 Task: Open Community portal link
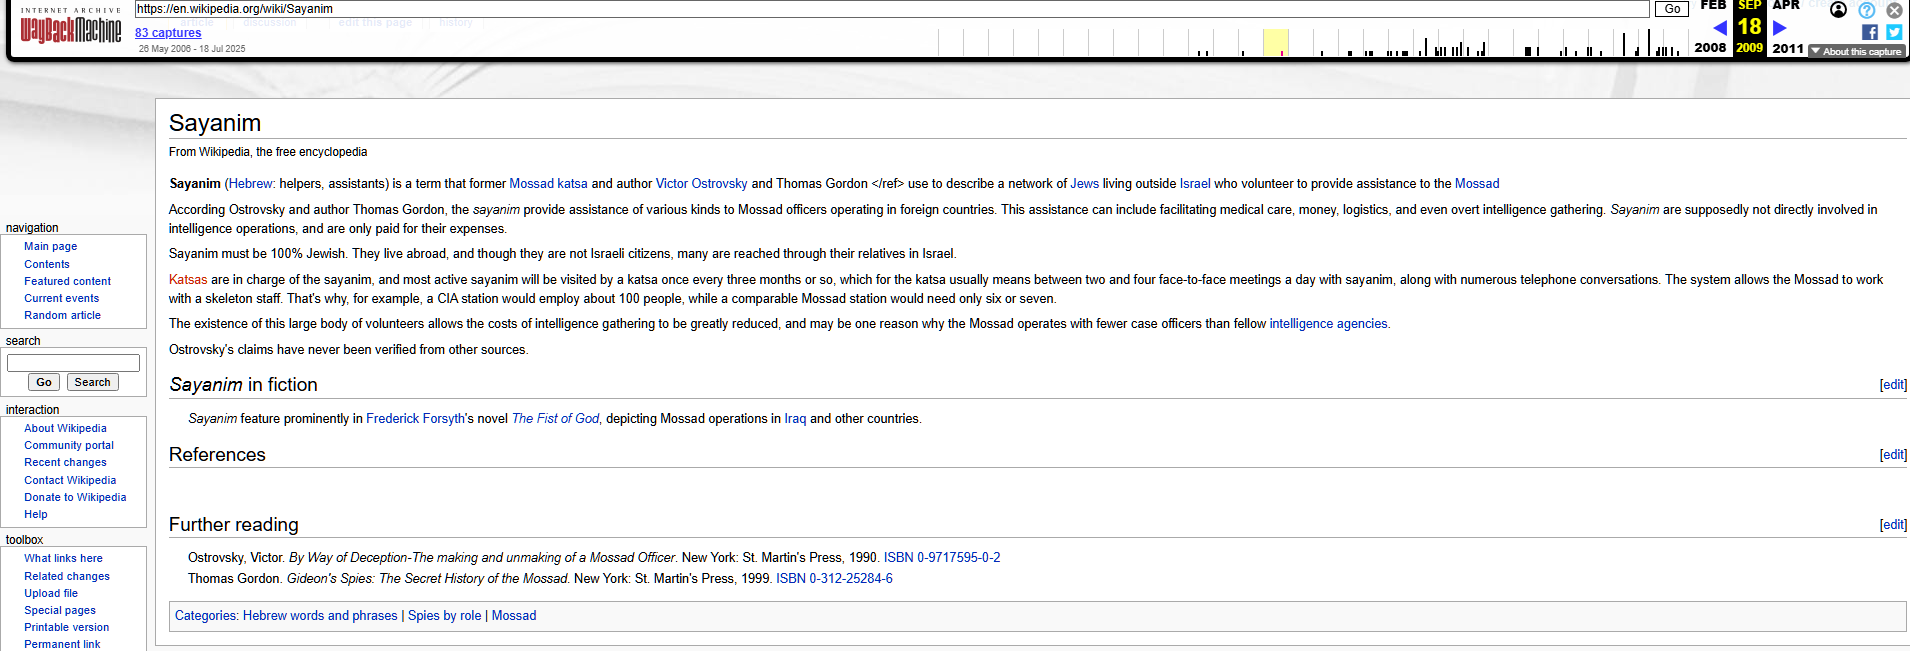pyautogui.click(x=69, y=445)
